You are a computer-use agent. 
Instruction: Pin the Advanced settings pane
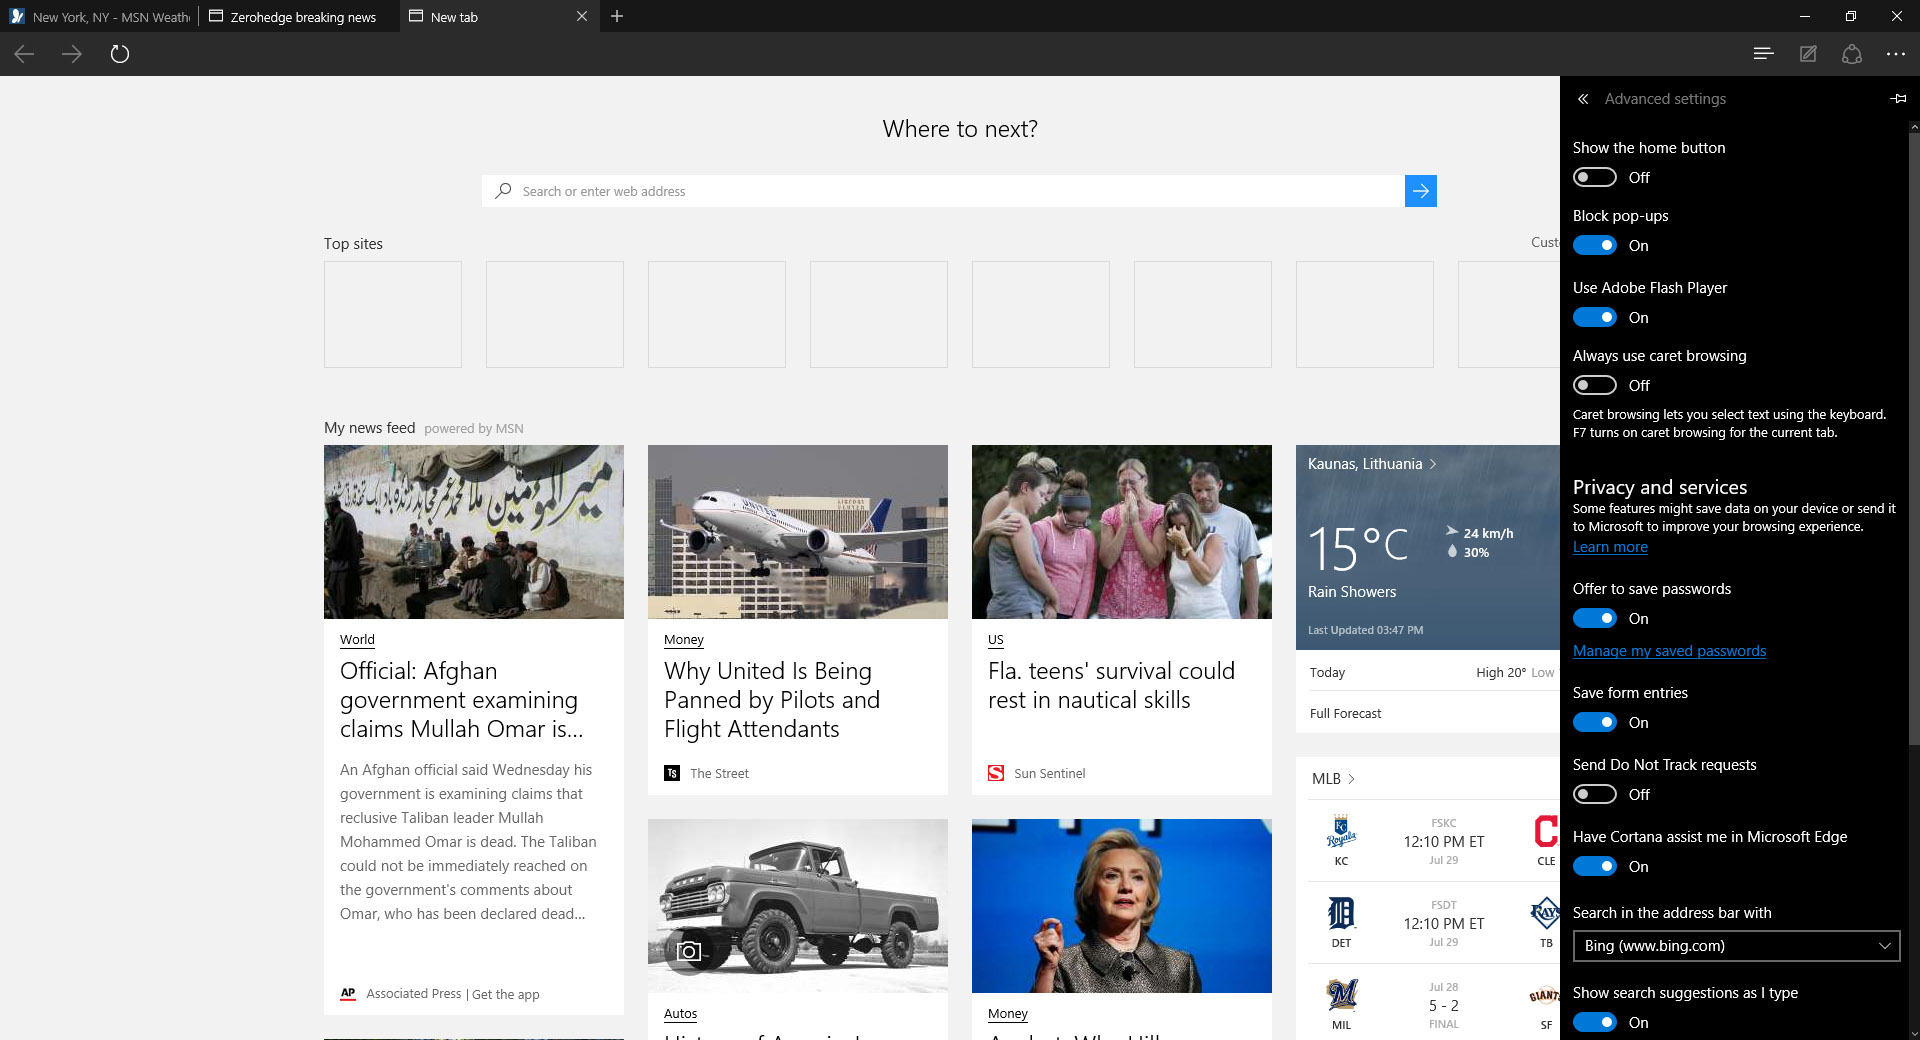click(x=1899, y=98)
